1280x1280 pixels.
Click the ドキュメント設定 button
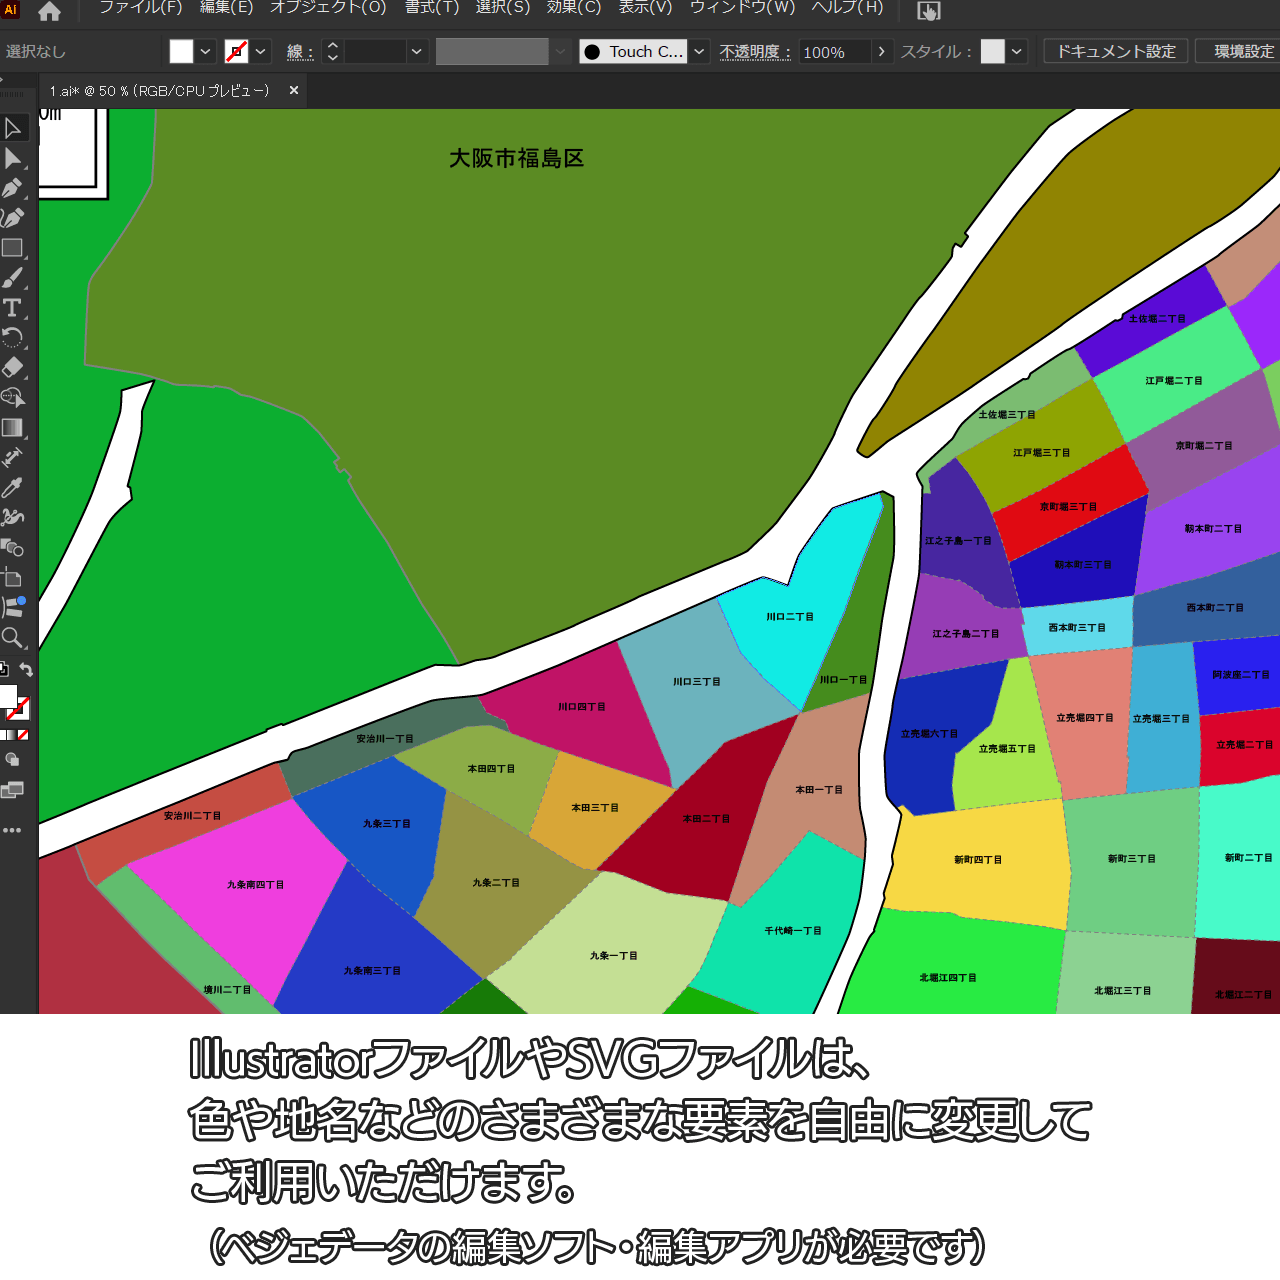tap(1116, 51)
